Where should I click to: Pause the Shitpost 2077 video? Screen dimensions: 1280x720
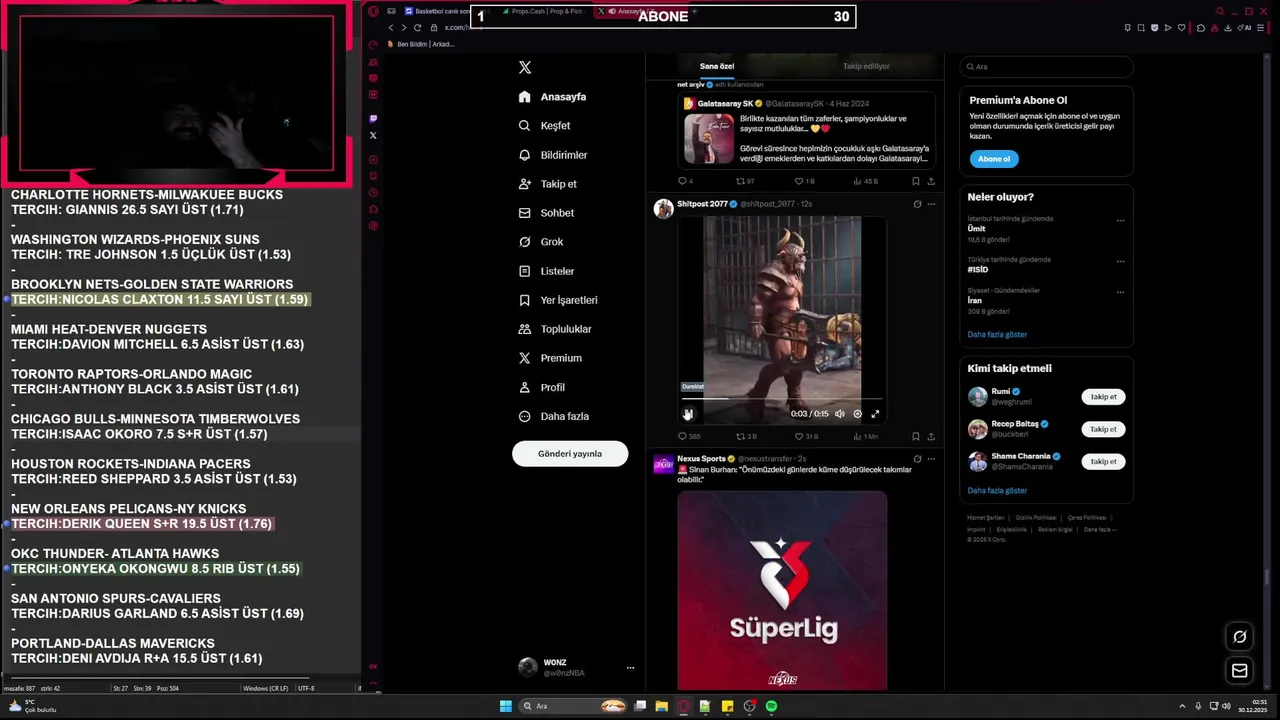tap(688, 414)
